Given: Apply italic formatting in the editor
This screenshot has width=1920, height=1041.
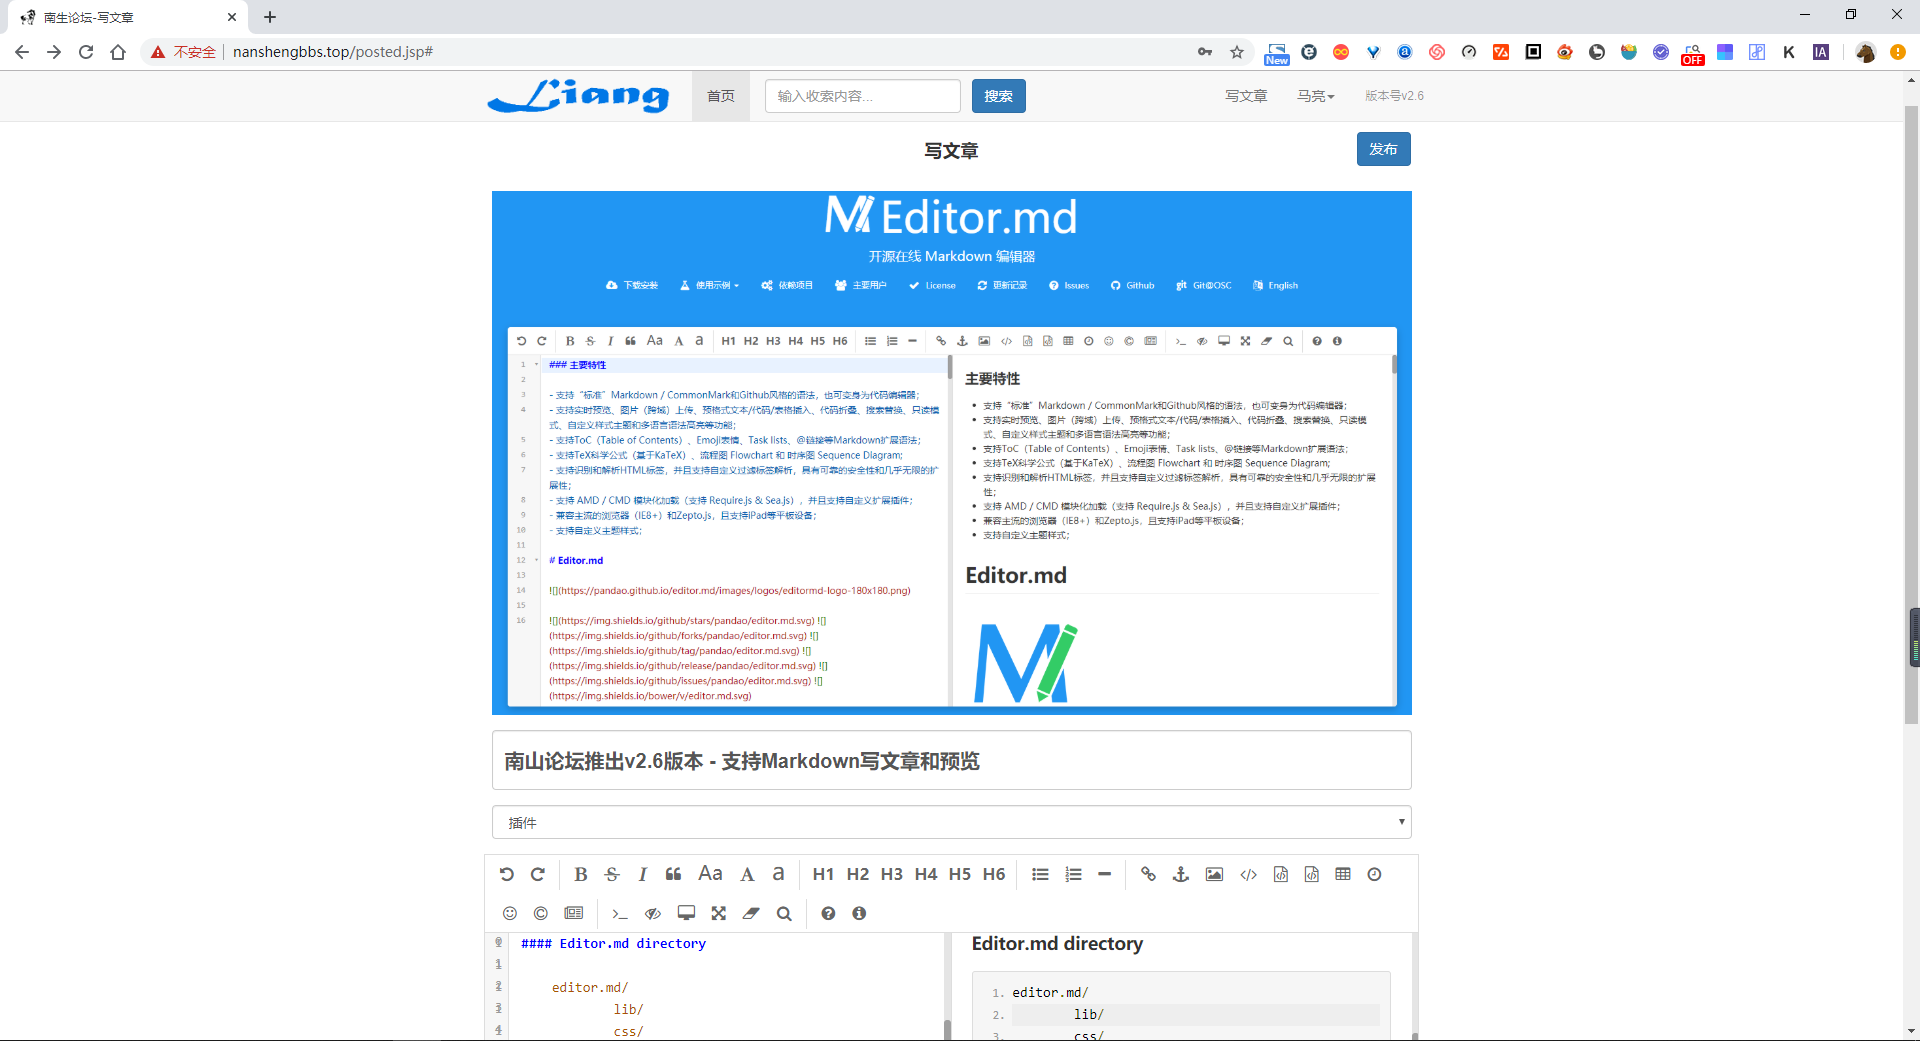Looking at the screenshot, I should tap(643, 874).
